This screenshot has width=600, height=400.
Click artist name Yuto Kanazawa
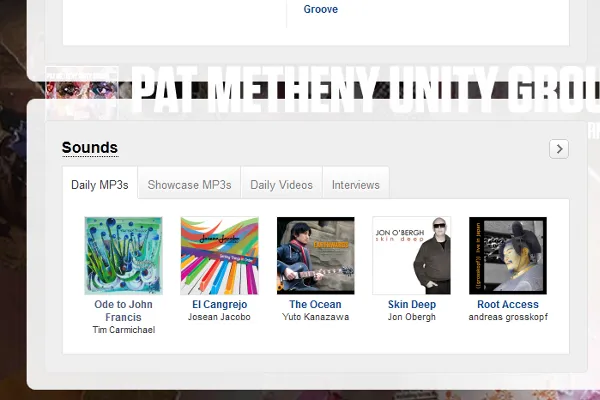pos(316,317)
